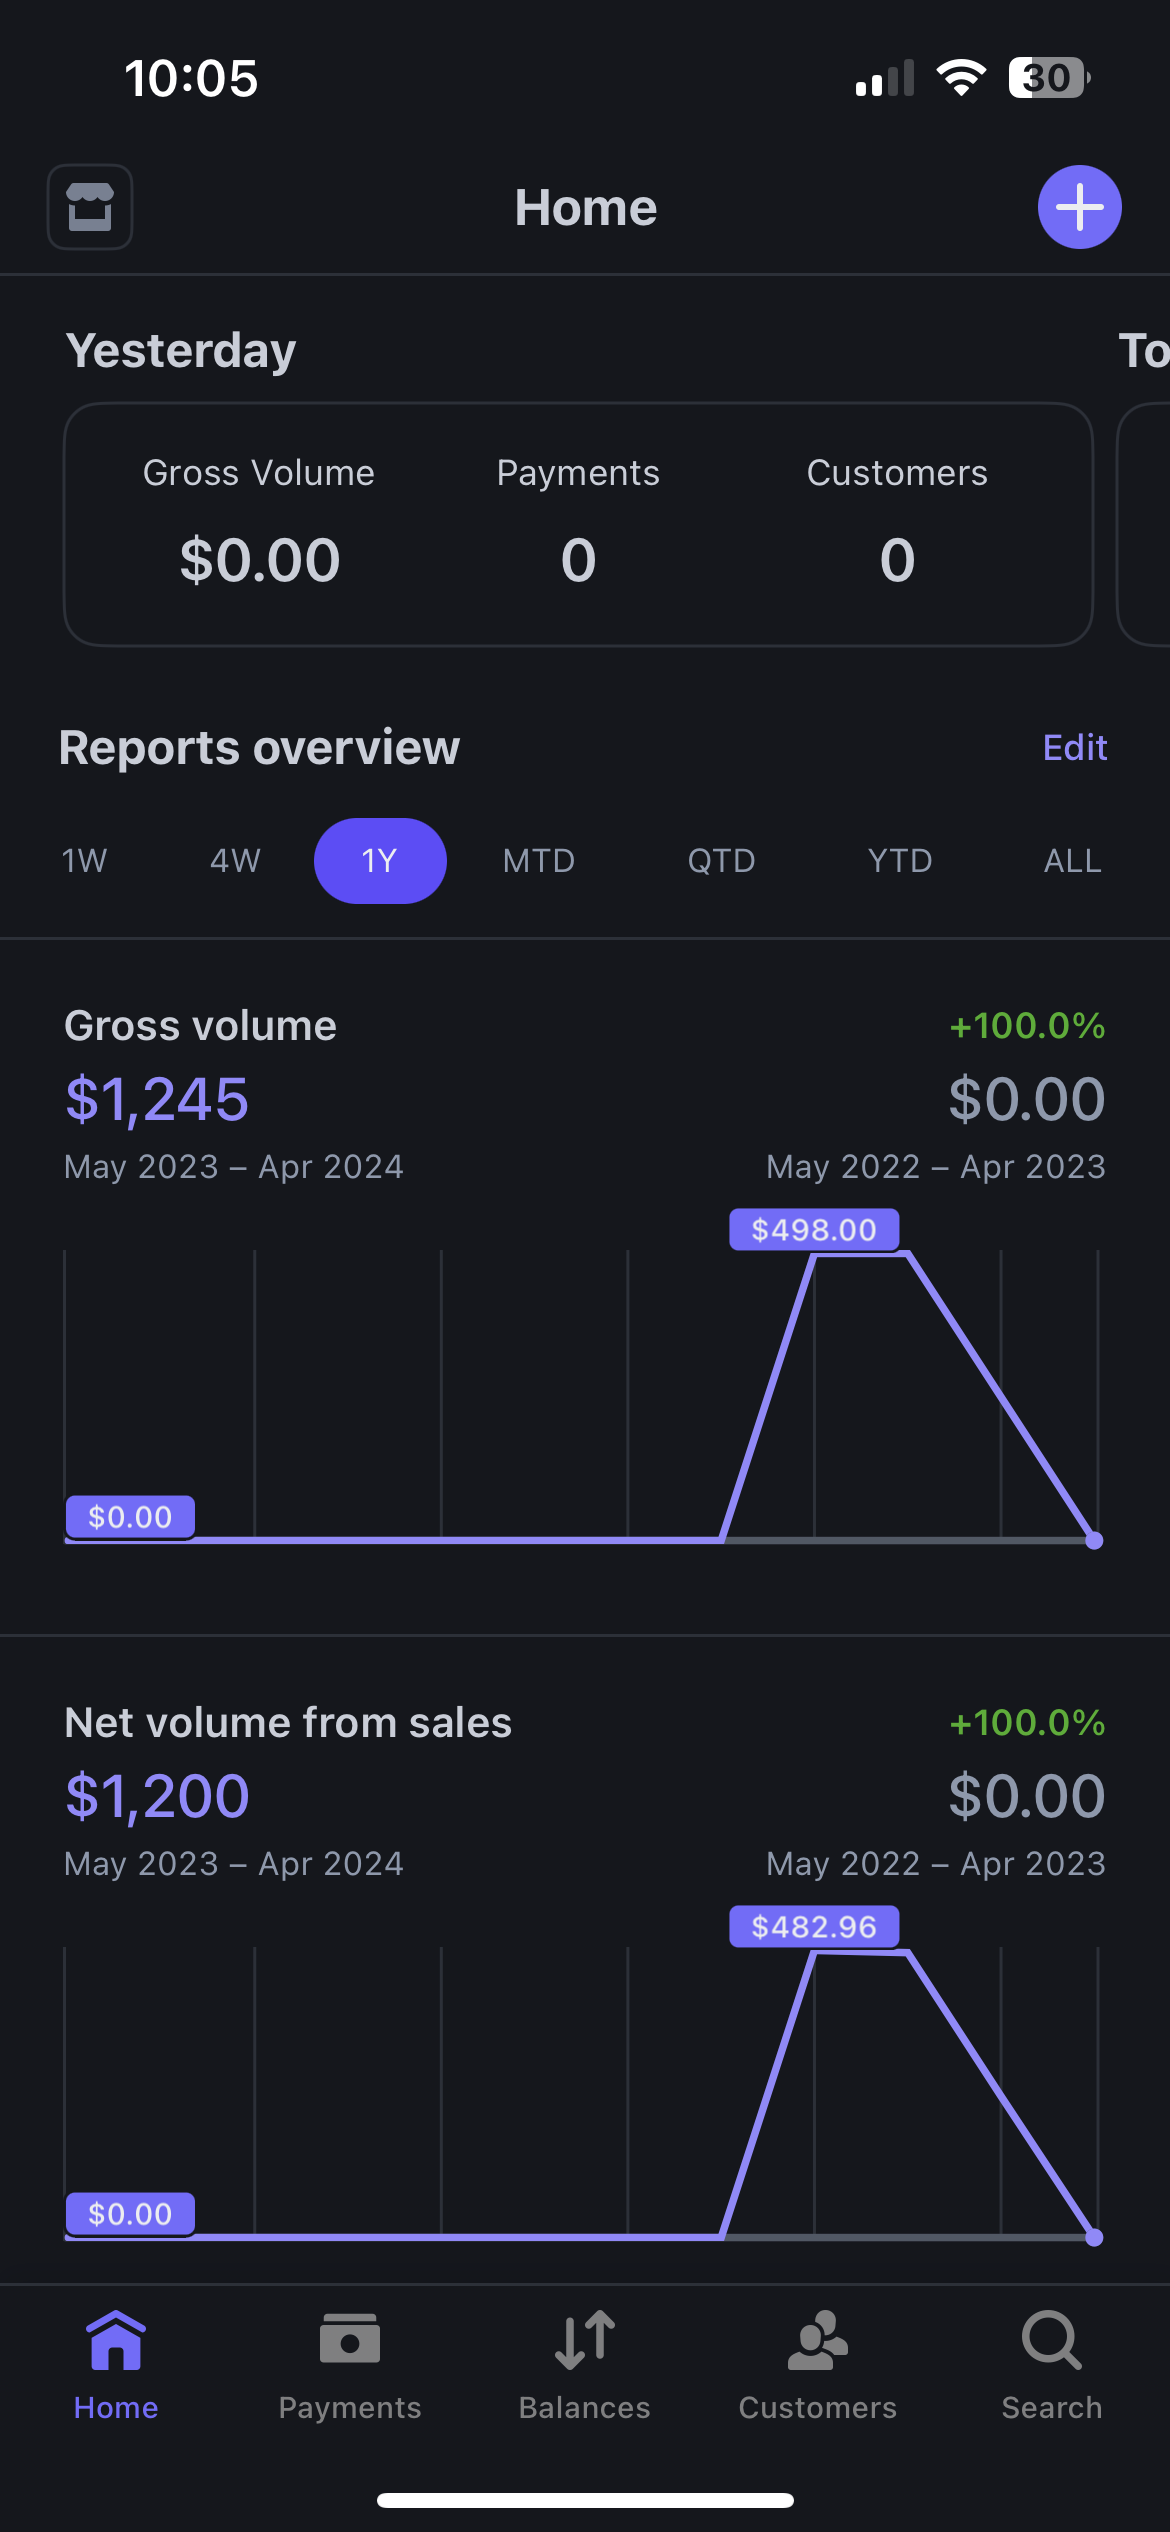Tap the purple plus create button

pos(1079,207)
